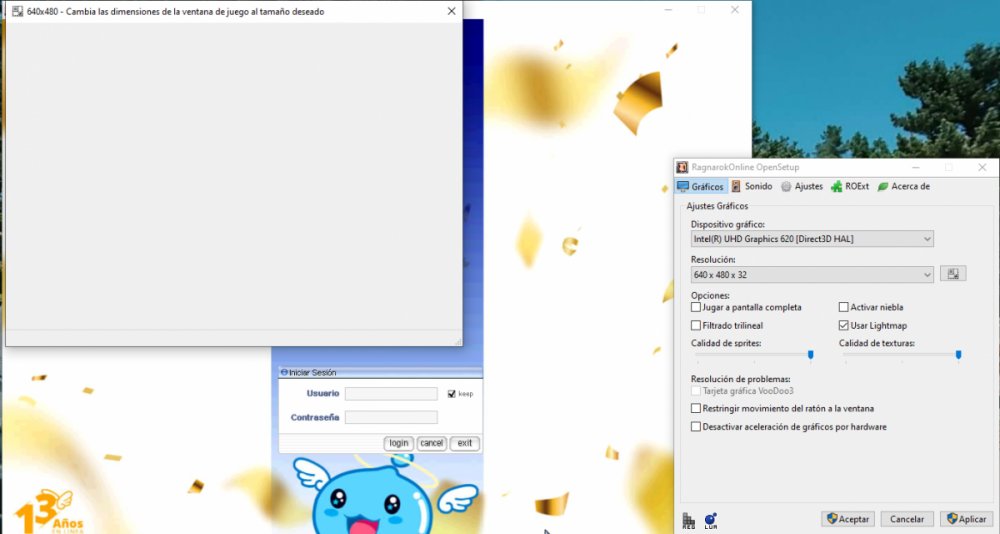
Task: Click the Calidad de sprites slider handle
Action: coord(810,354)
